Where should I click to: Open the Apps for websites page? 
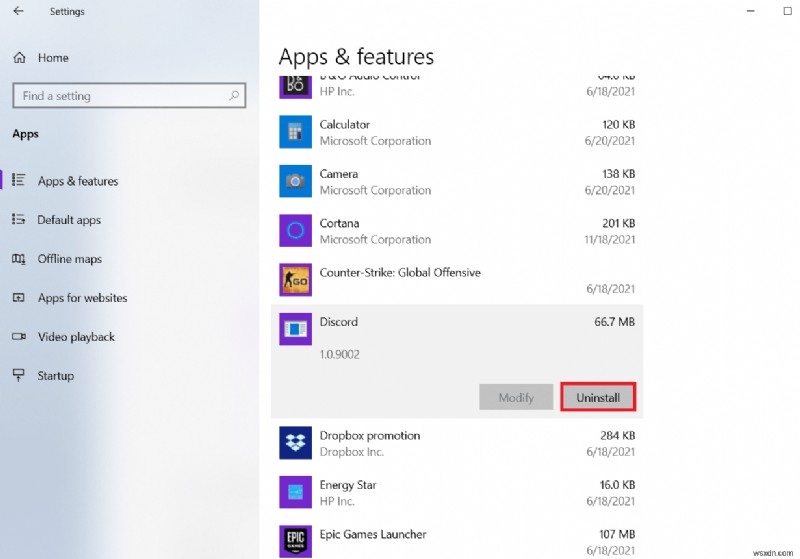[83, 298]
